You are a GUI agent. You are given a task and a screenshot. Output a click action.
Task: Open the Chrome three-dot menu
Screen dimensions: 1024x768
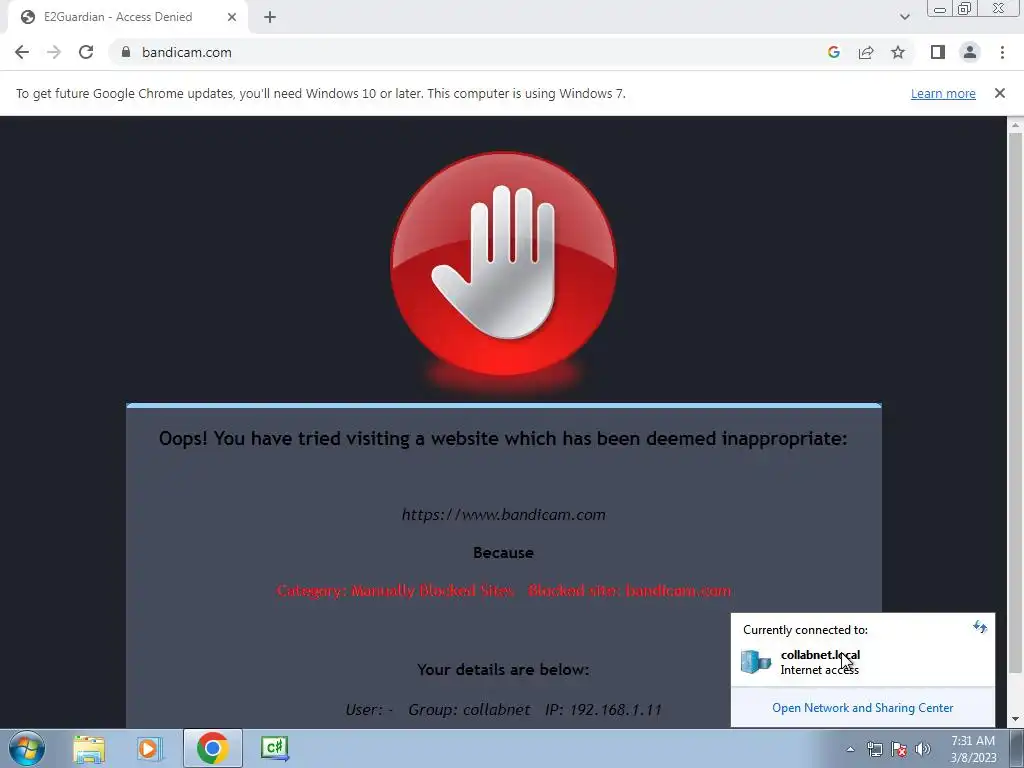pyautogui.click(x=1002, y=52)
